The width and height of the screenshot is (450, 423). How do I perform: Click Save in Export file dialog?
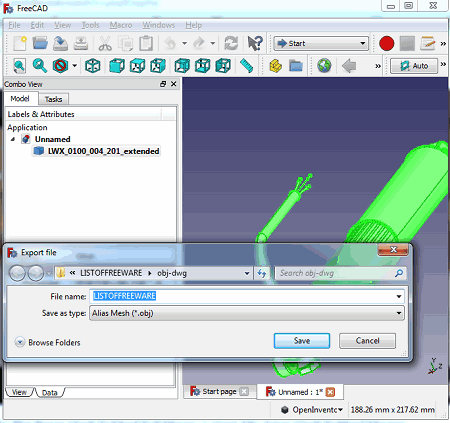[x=302, y=341]
